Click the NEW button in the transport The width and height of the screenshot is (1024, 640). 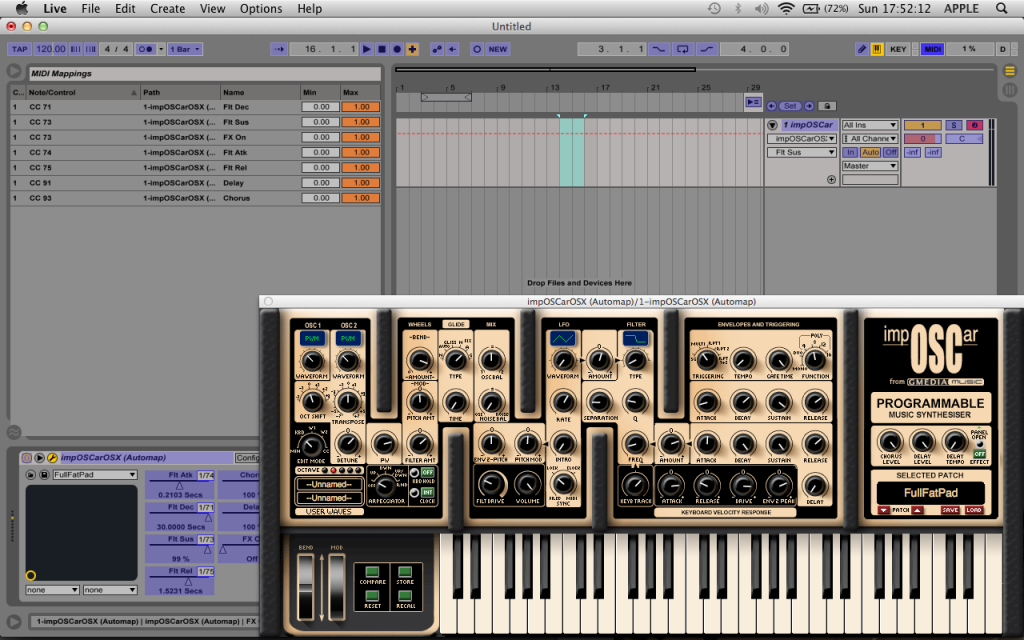pyautogui.click(x=498, y=49)
